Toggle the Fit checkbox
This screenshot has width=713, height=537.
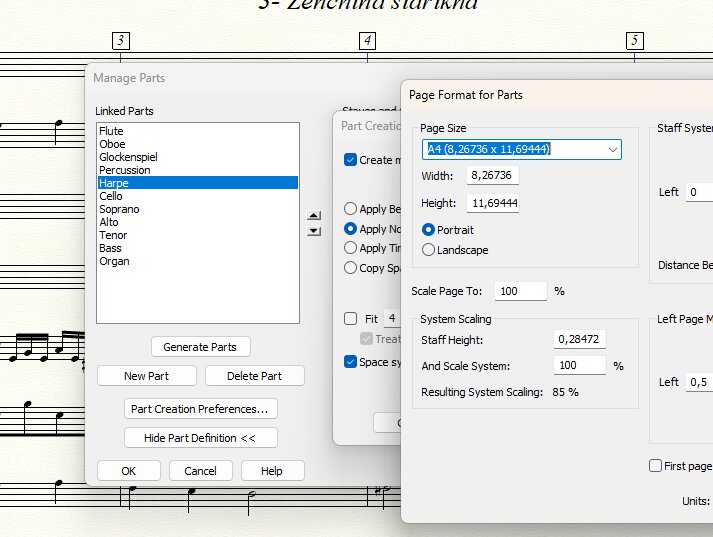[350, 319]
